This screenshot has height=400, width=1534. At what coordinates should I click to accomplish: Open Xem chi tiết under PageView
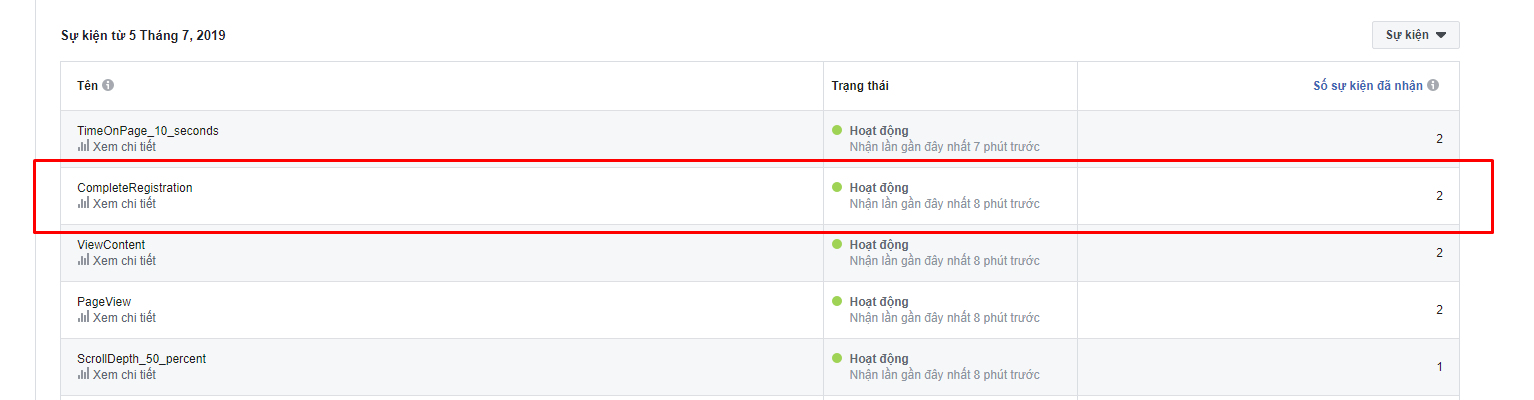click(x=124, y=318)
